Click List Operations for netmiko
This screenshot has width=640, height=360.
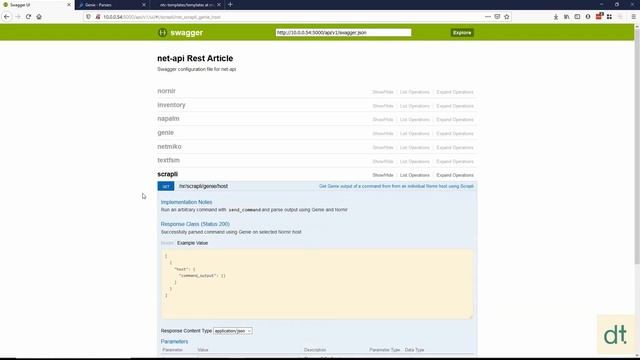point(415,148)
